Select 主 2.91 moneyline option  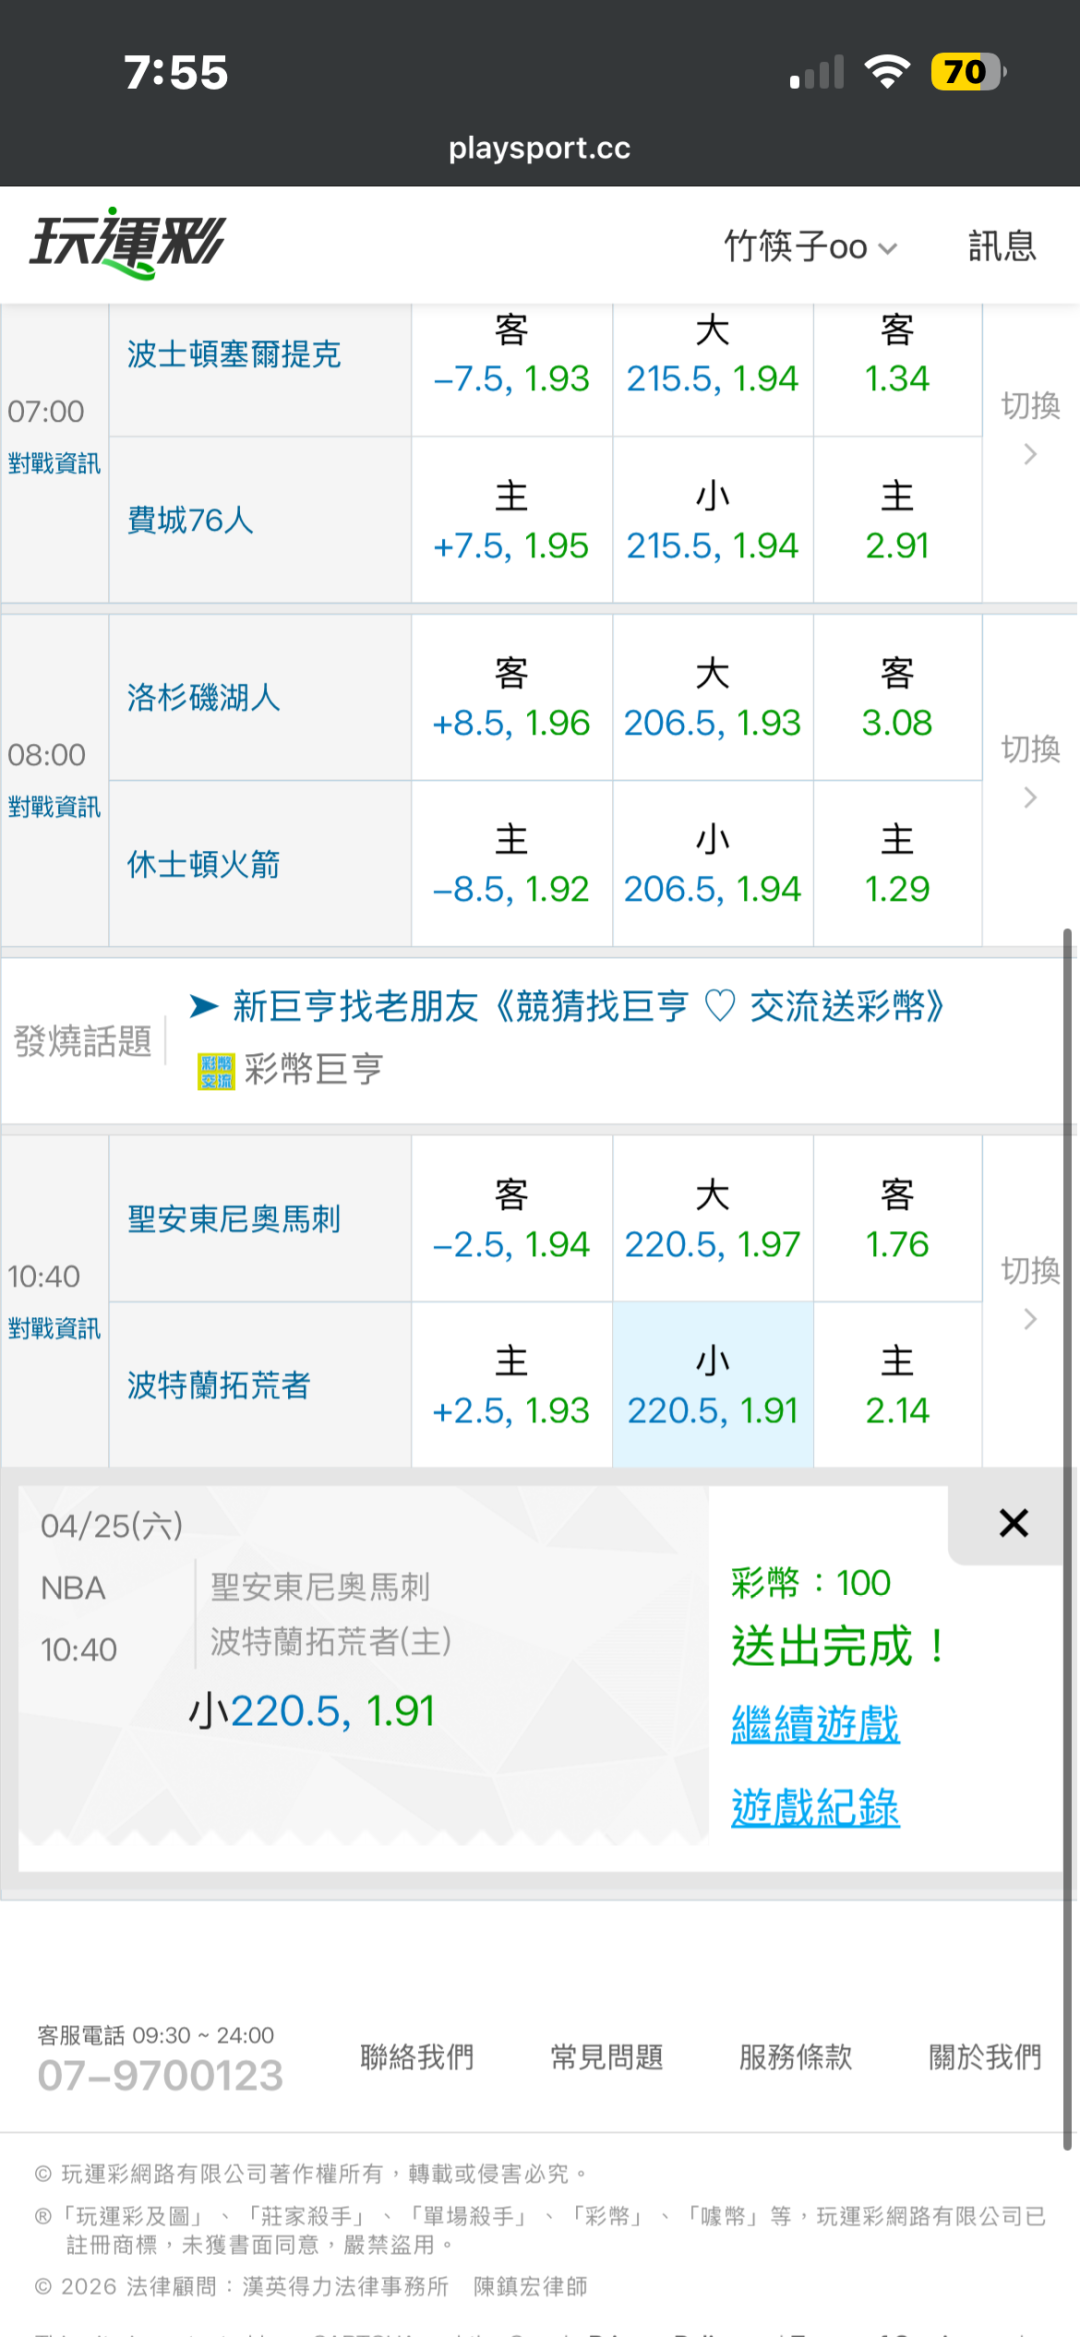898,520
